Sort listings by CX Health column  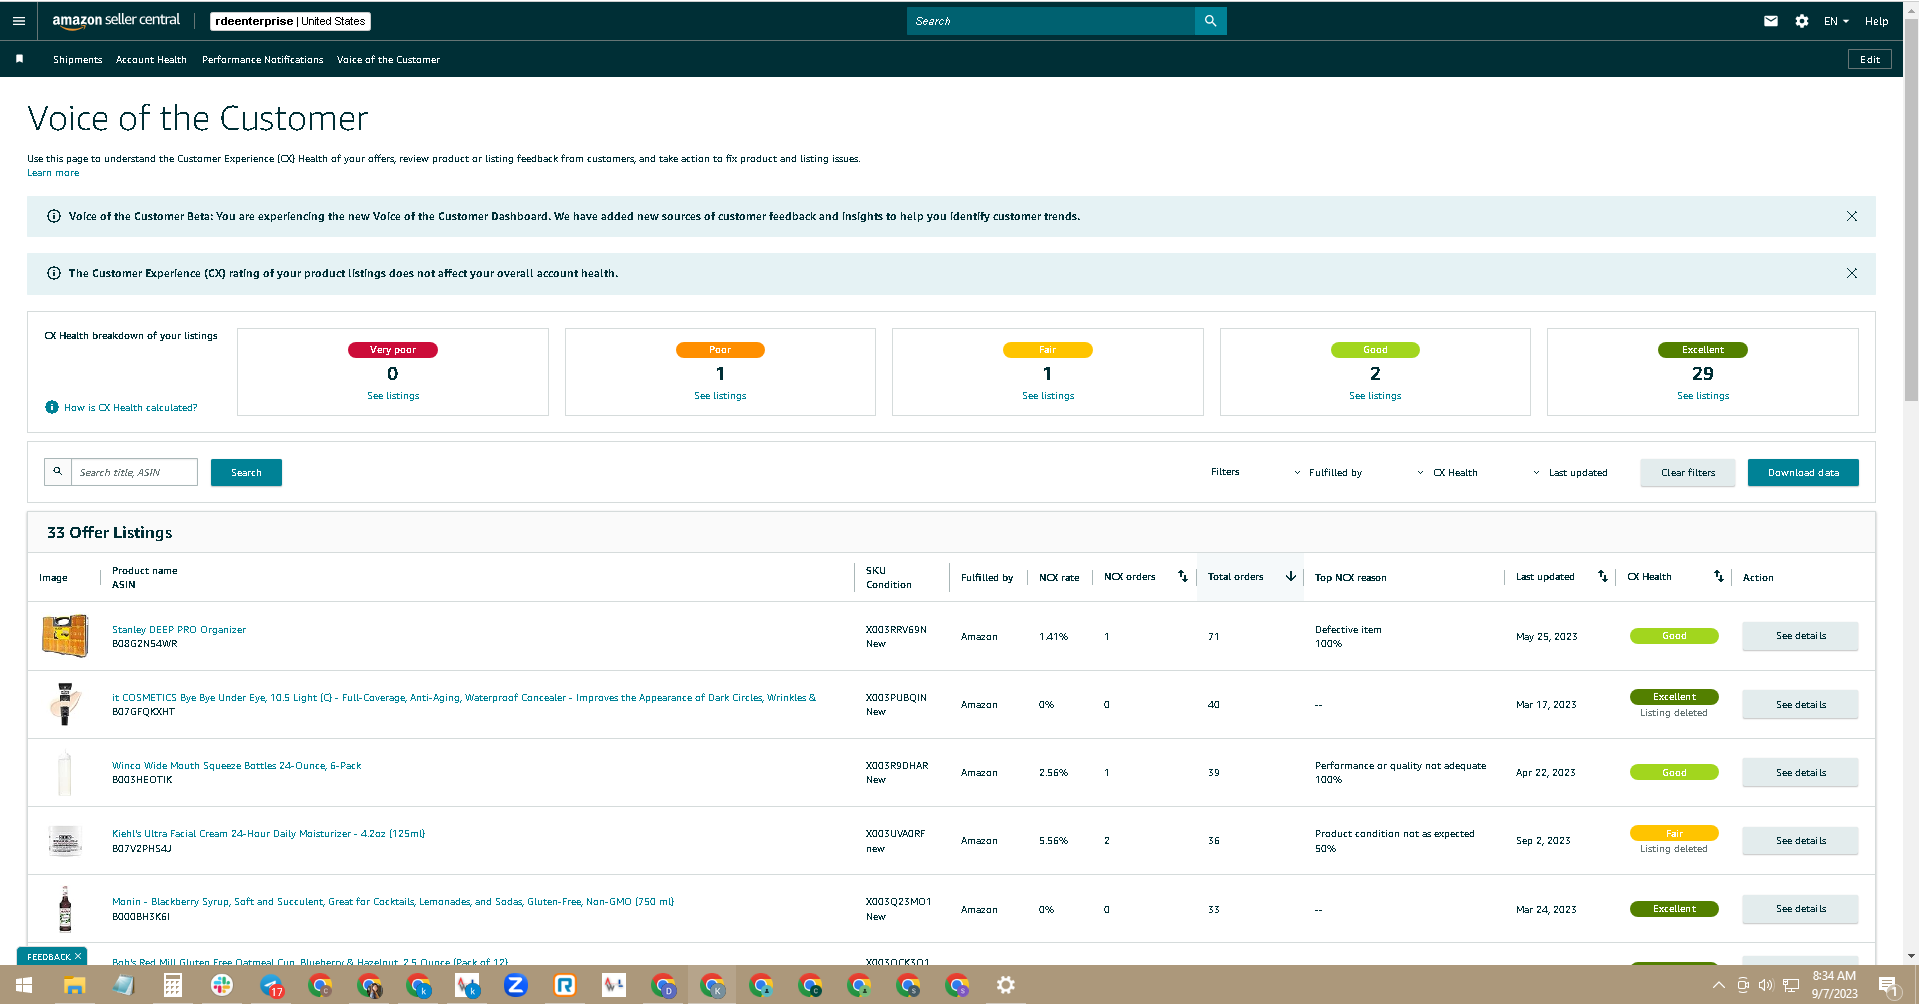1719,576
